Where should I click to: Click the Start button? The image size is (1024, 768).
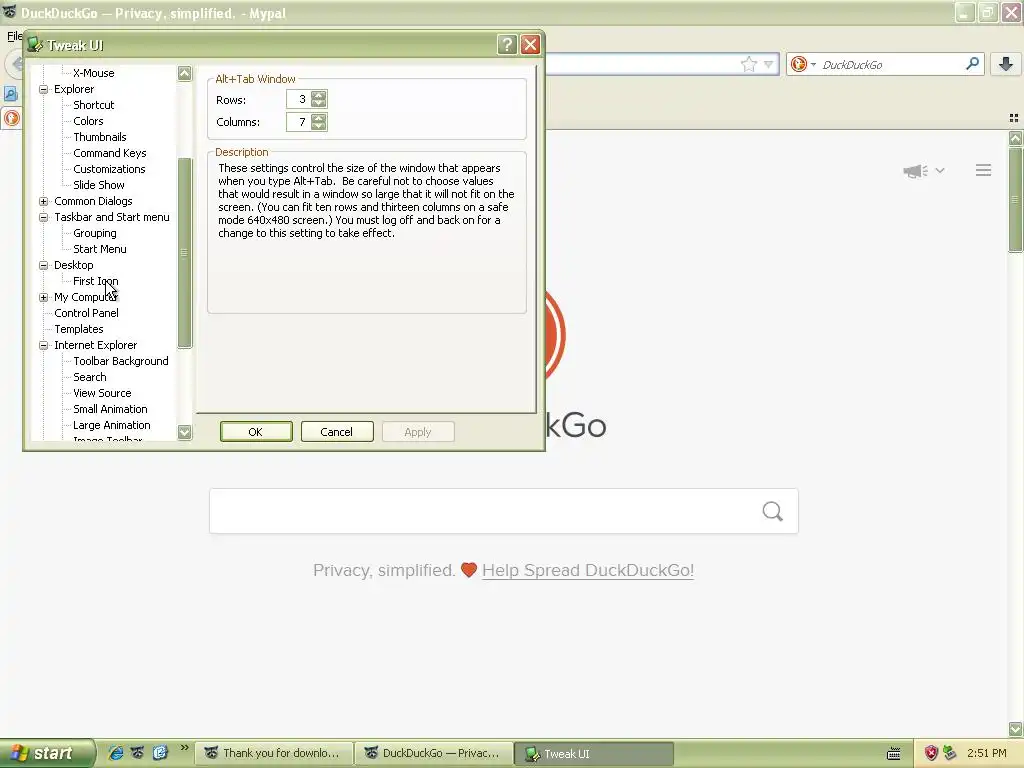46,753
